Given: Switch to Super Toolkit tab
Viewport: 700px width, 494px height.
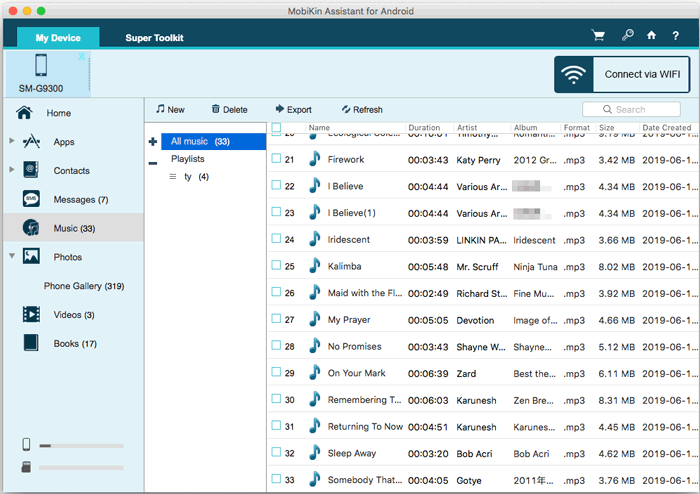Looking at the screenshot, I should pos(154,38).
